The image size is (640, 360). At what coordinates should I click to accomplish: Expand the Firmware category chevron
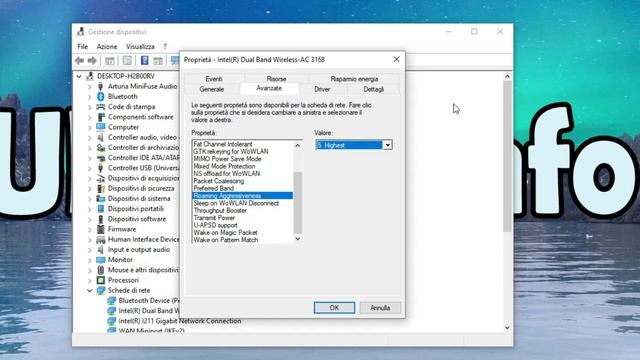[89, 229]
